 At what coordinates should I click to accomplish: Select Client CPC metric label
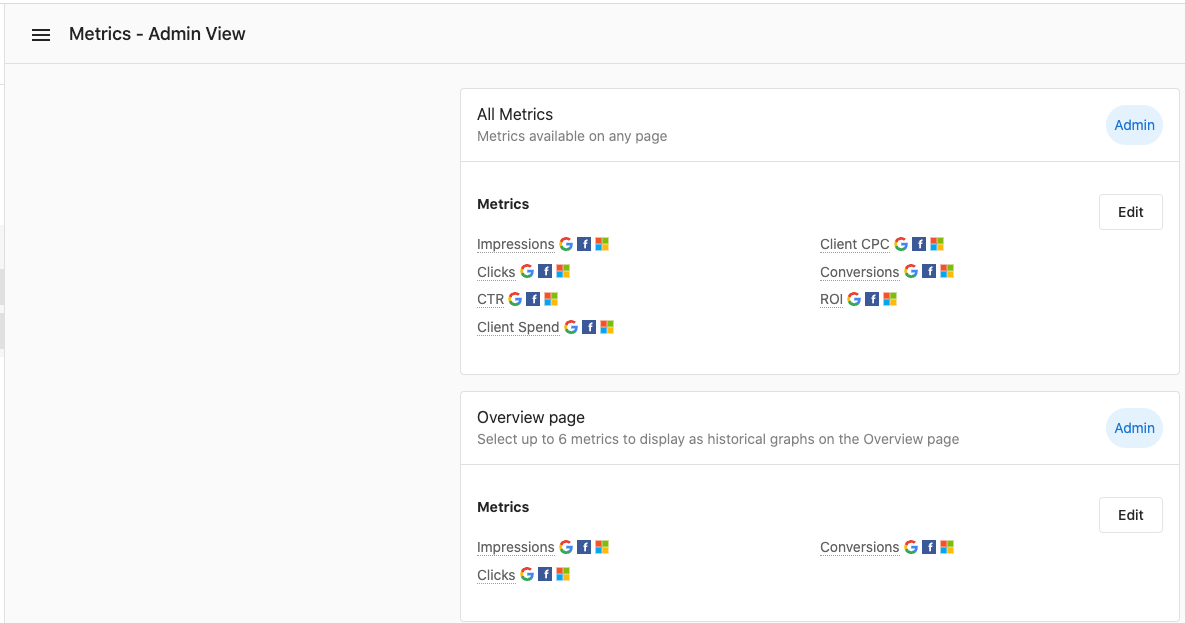coord(854,244)
